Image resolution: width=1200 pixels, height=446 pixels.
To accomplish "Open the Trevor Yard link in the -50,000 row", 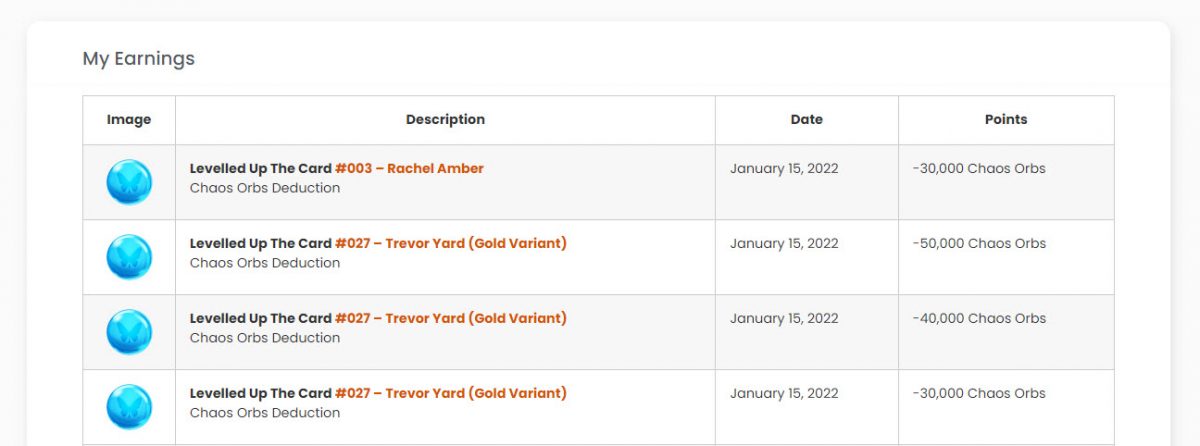I will coord(451,243).
